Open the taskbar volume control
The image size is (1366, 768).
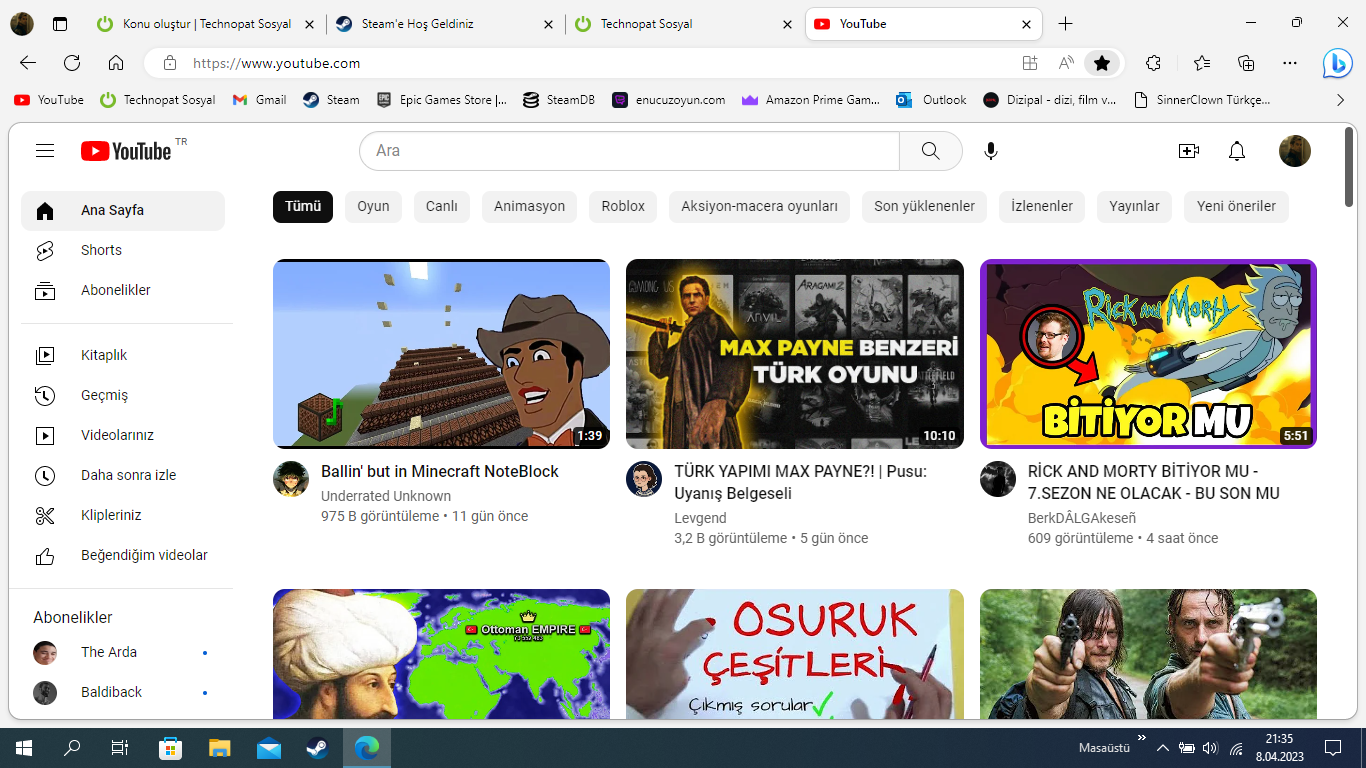click(1210, 748)
